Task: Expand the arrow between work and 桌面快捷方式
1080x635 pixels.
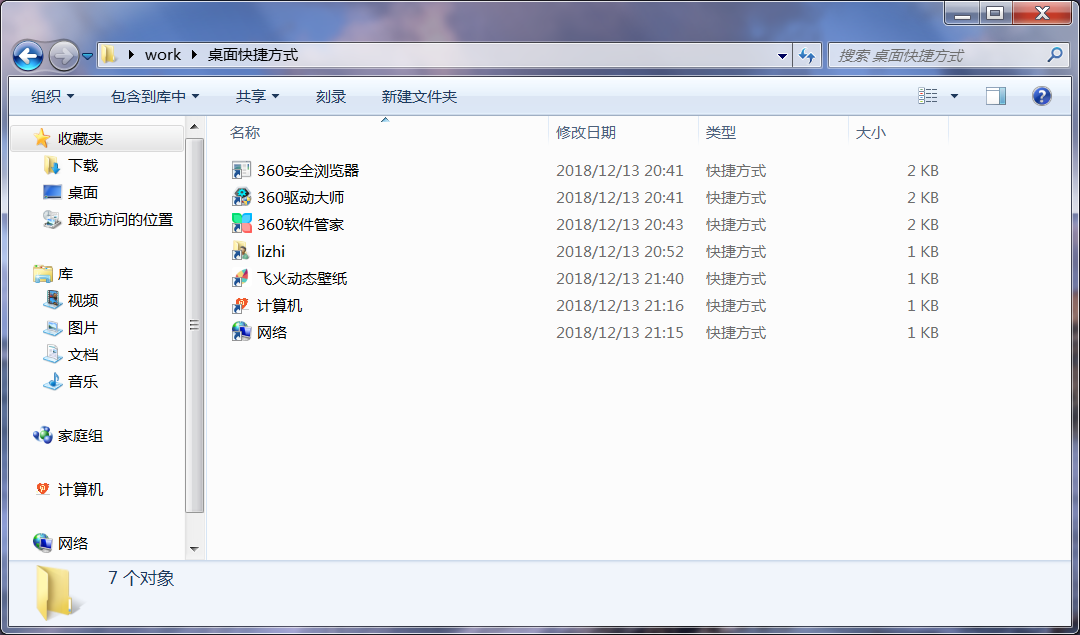Action: click(x=194, y=55)
